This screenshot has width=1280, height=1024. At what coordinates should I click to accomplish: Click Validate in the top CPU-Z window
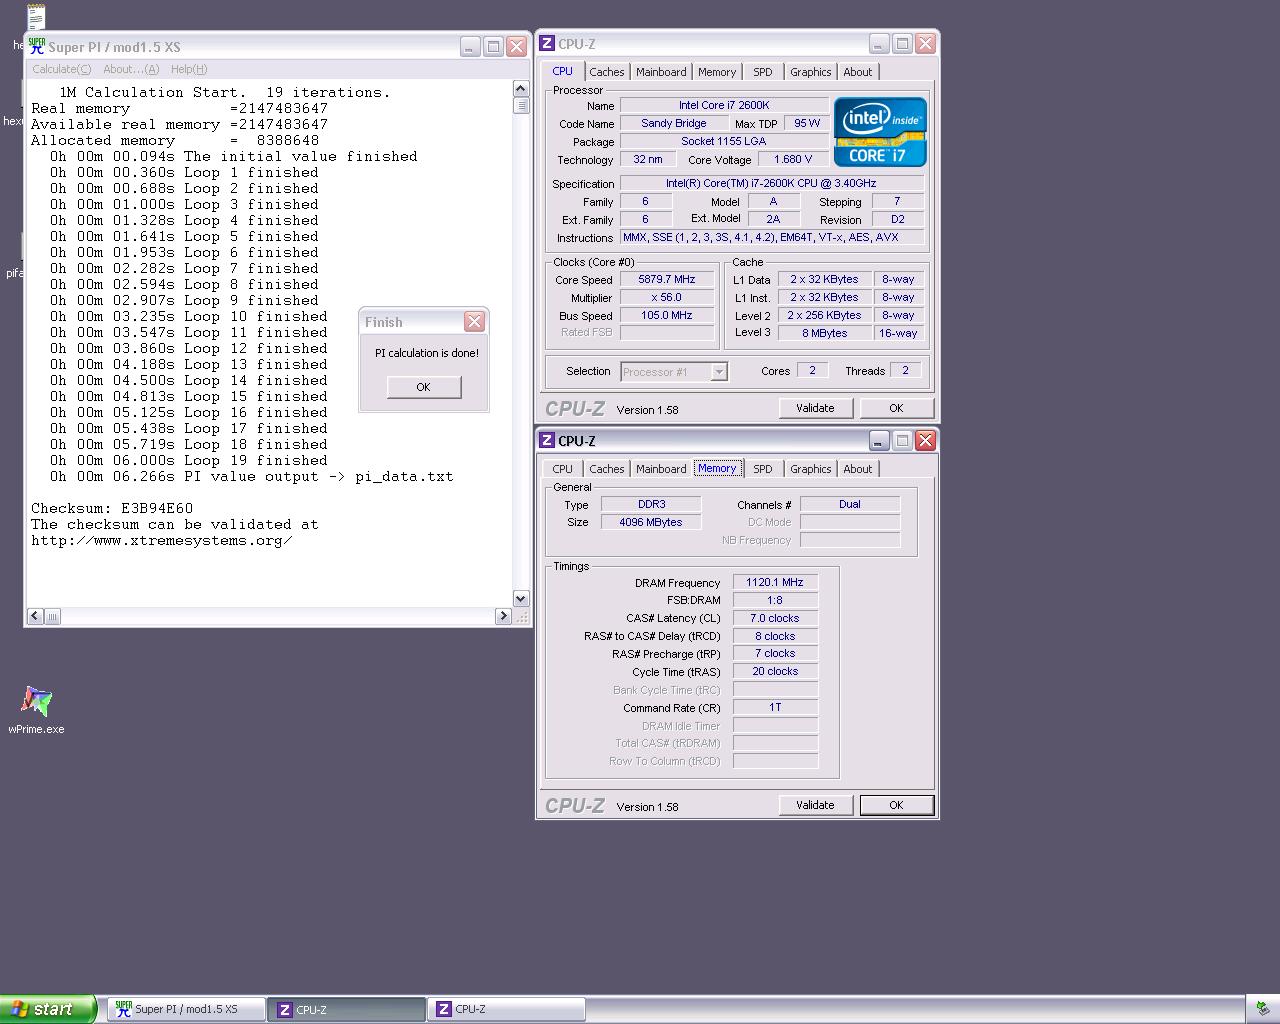pos(814,408)
